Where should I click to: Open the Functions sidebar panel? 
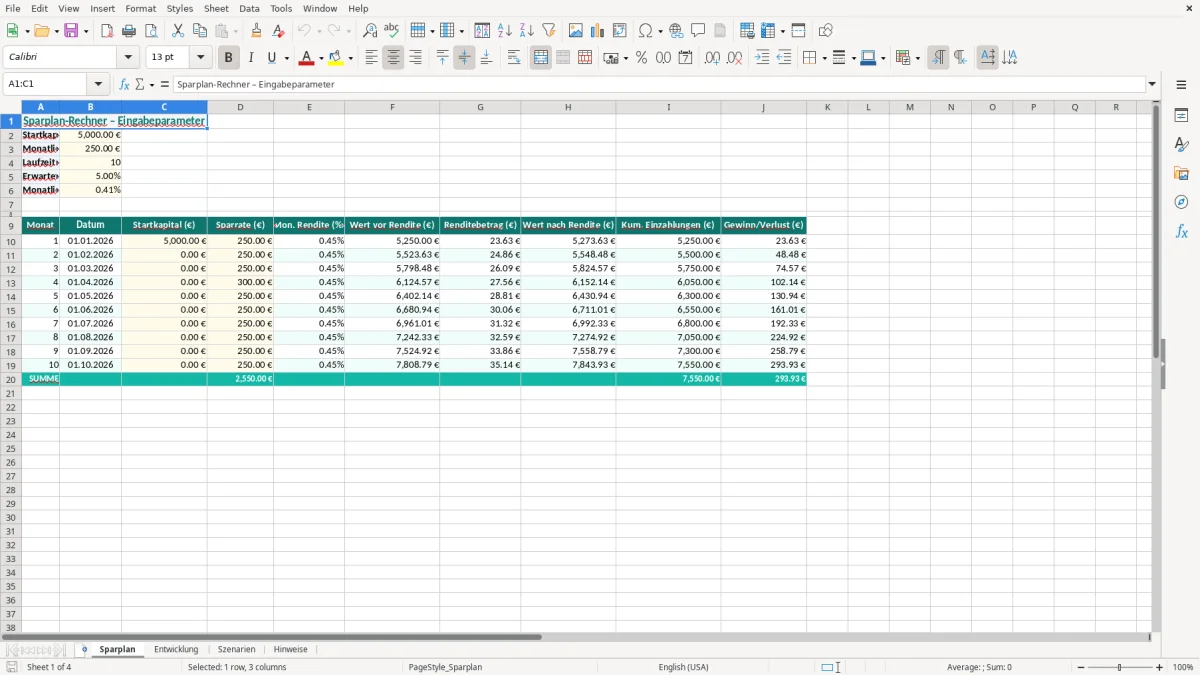point(1181,231)
